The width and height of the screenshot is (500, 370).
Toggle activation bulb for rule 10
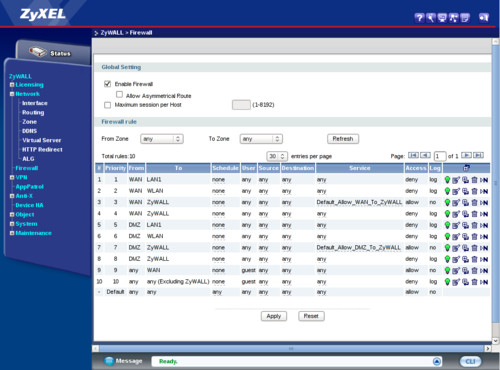[x=447, y=282]
